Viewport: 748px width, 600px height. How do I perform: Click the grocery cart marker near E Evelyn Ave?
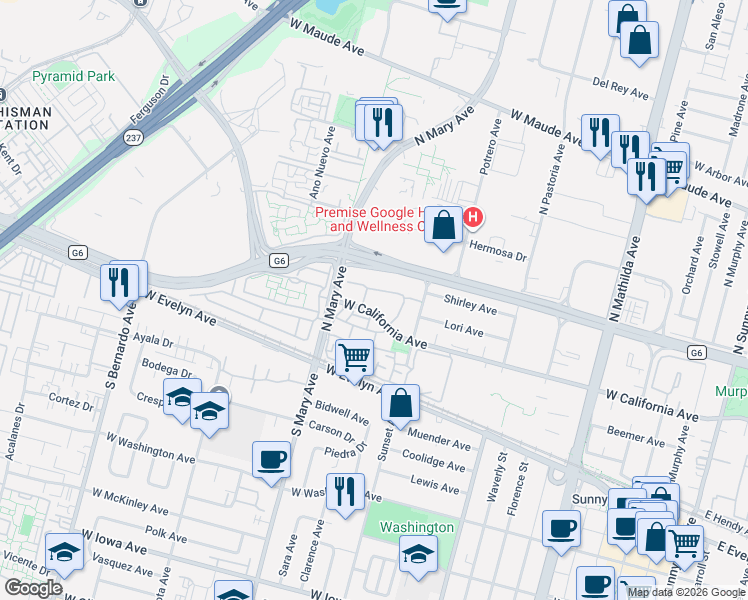[x=684, y=545]
